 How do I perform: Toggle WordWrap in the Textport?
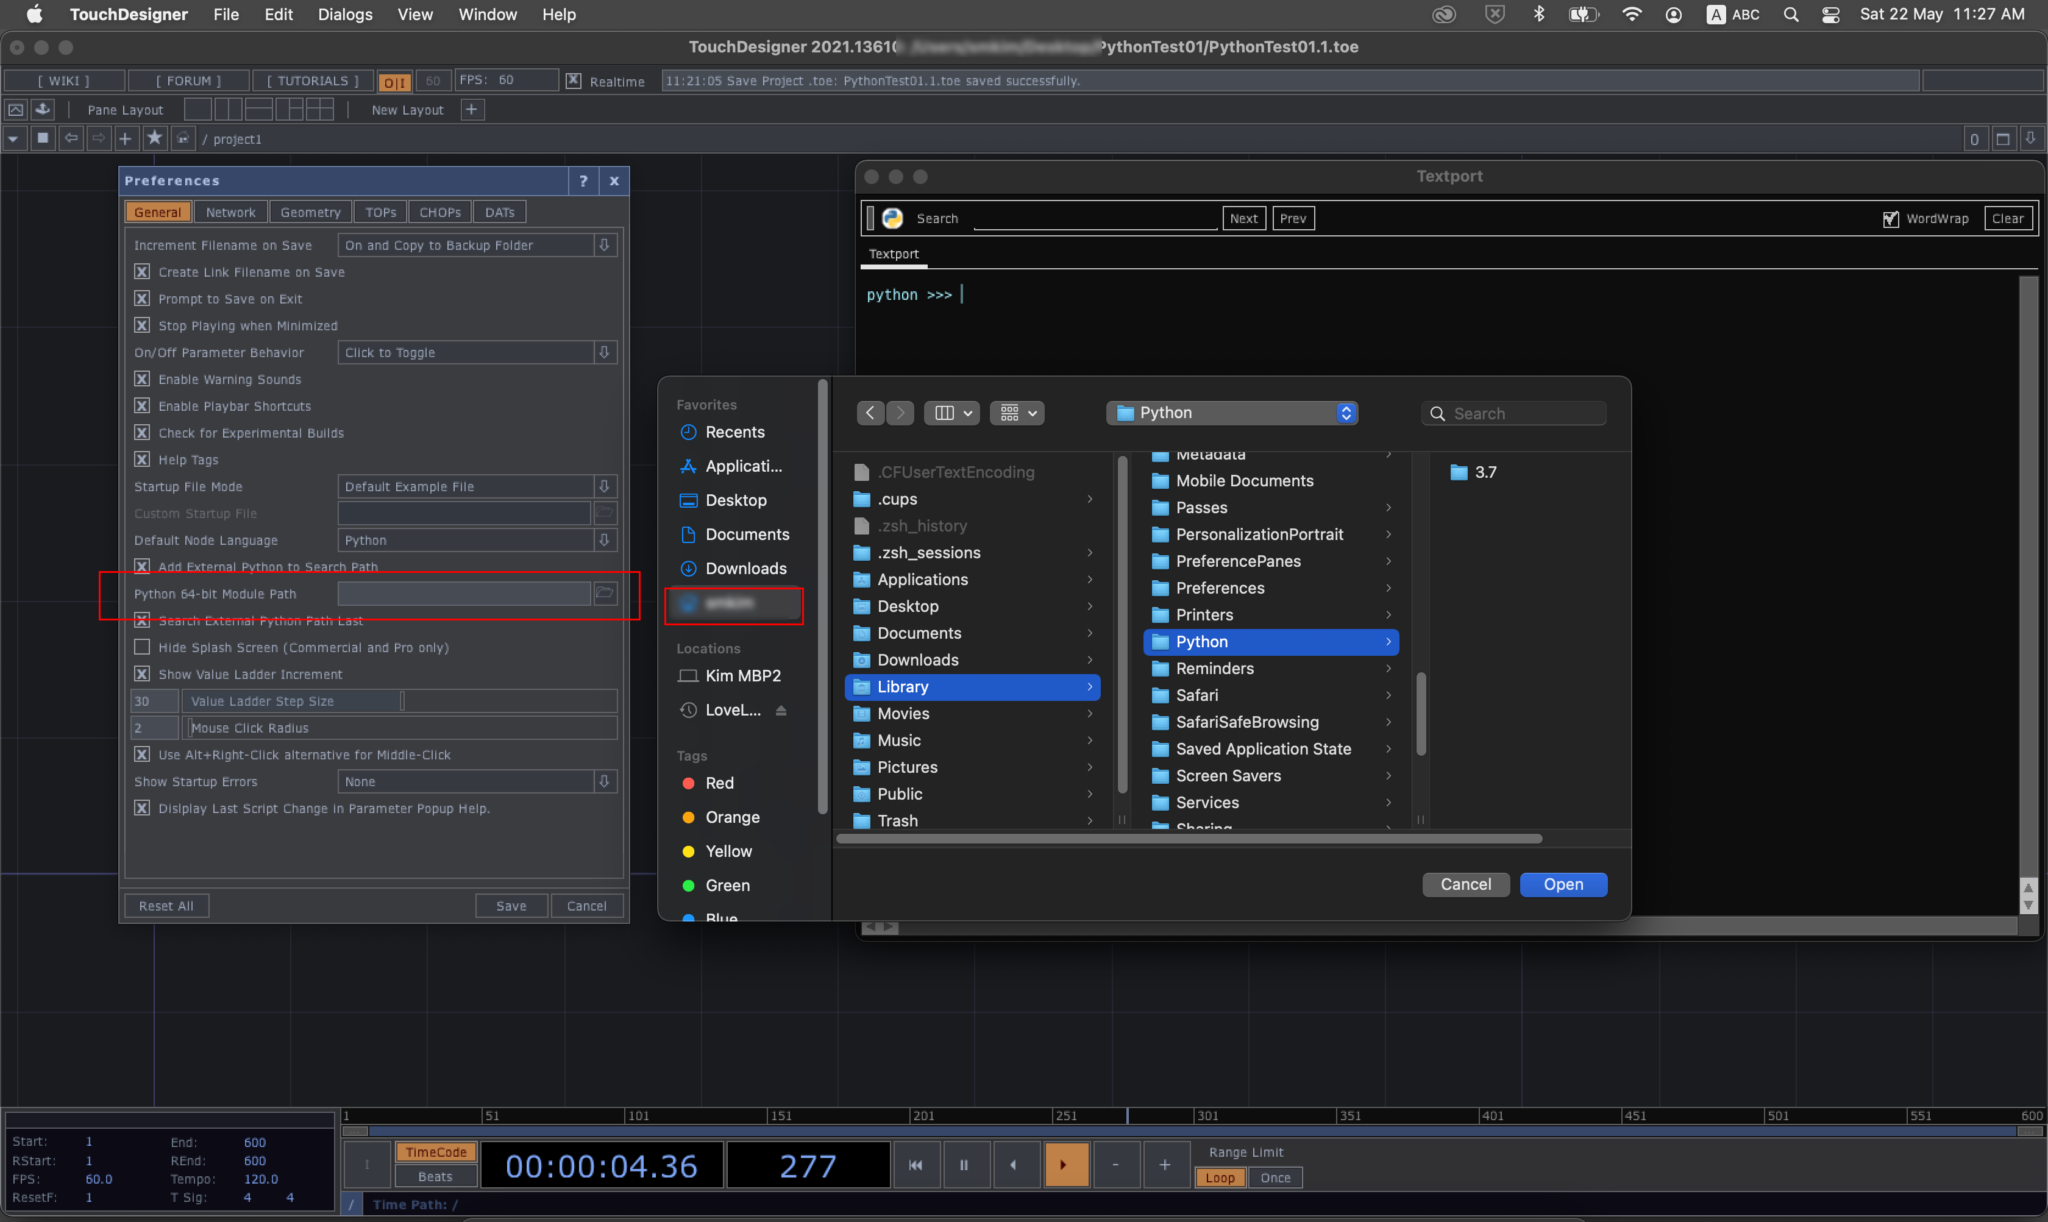pyautogui.click(x=1891, y=218)
